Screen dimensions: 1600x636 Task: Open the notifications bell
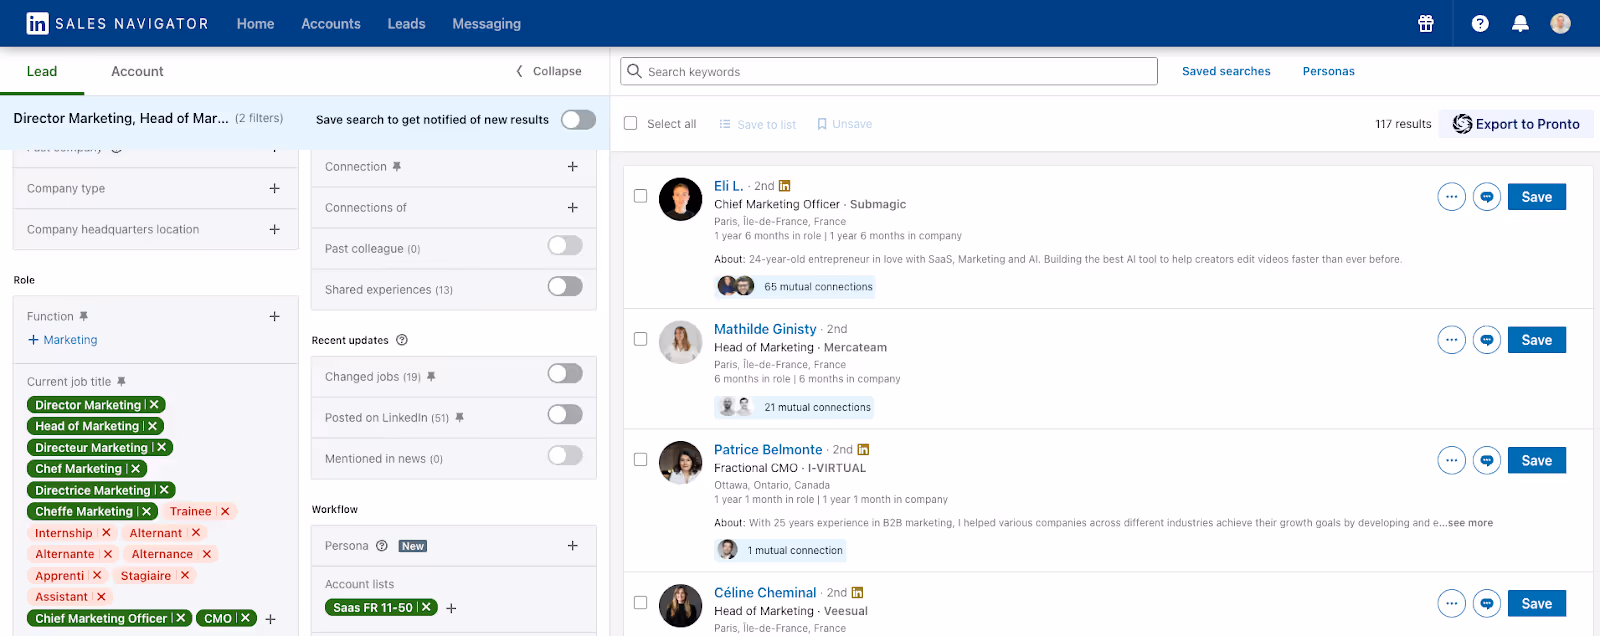coord(1520,23)
